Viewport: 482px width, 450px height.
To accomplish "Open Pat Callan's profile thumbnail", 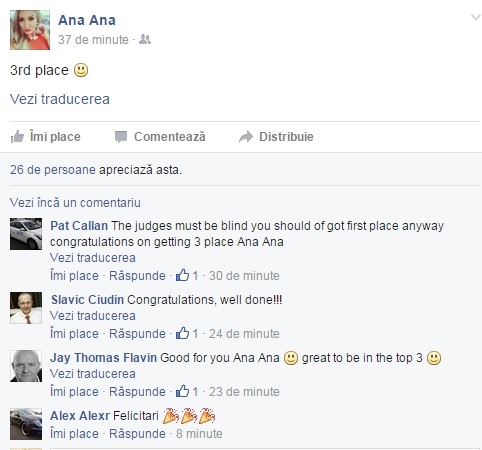I will click(26, 234).
